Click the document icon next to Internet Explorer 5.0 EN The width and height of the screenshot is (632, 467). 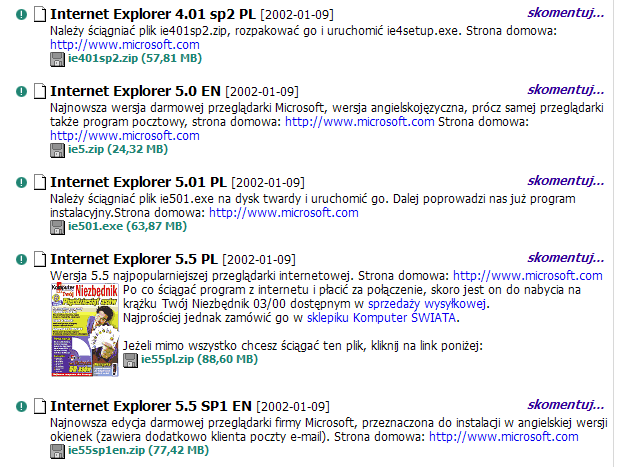click(x=40, y=91)
